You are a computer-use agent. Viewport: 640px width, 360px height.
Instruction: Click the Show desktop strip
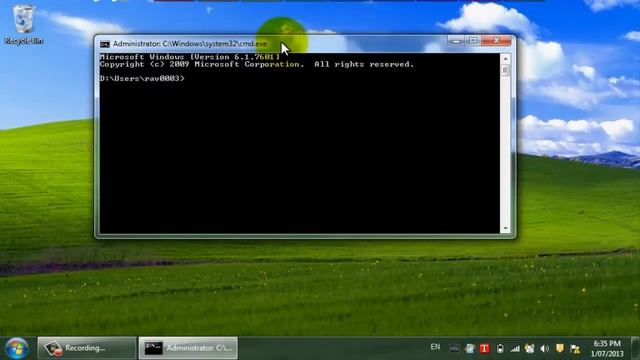pos(636,348)
